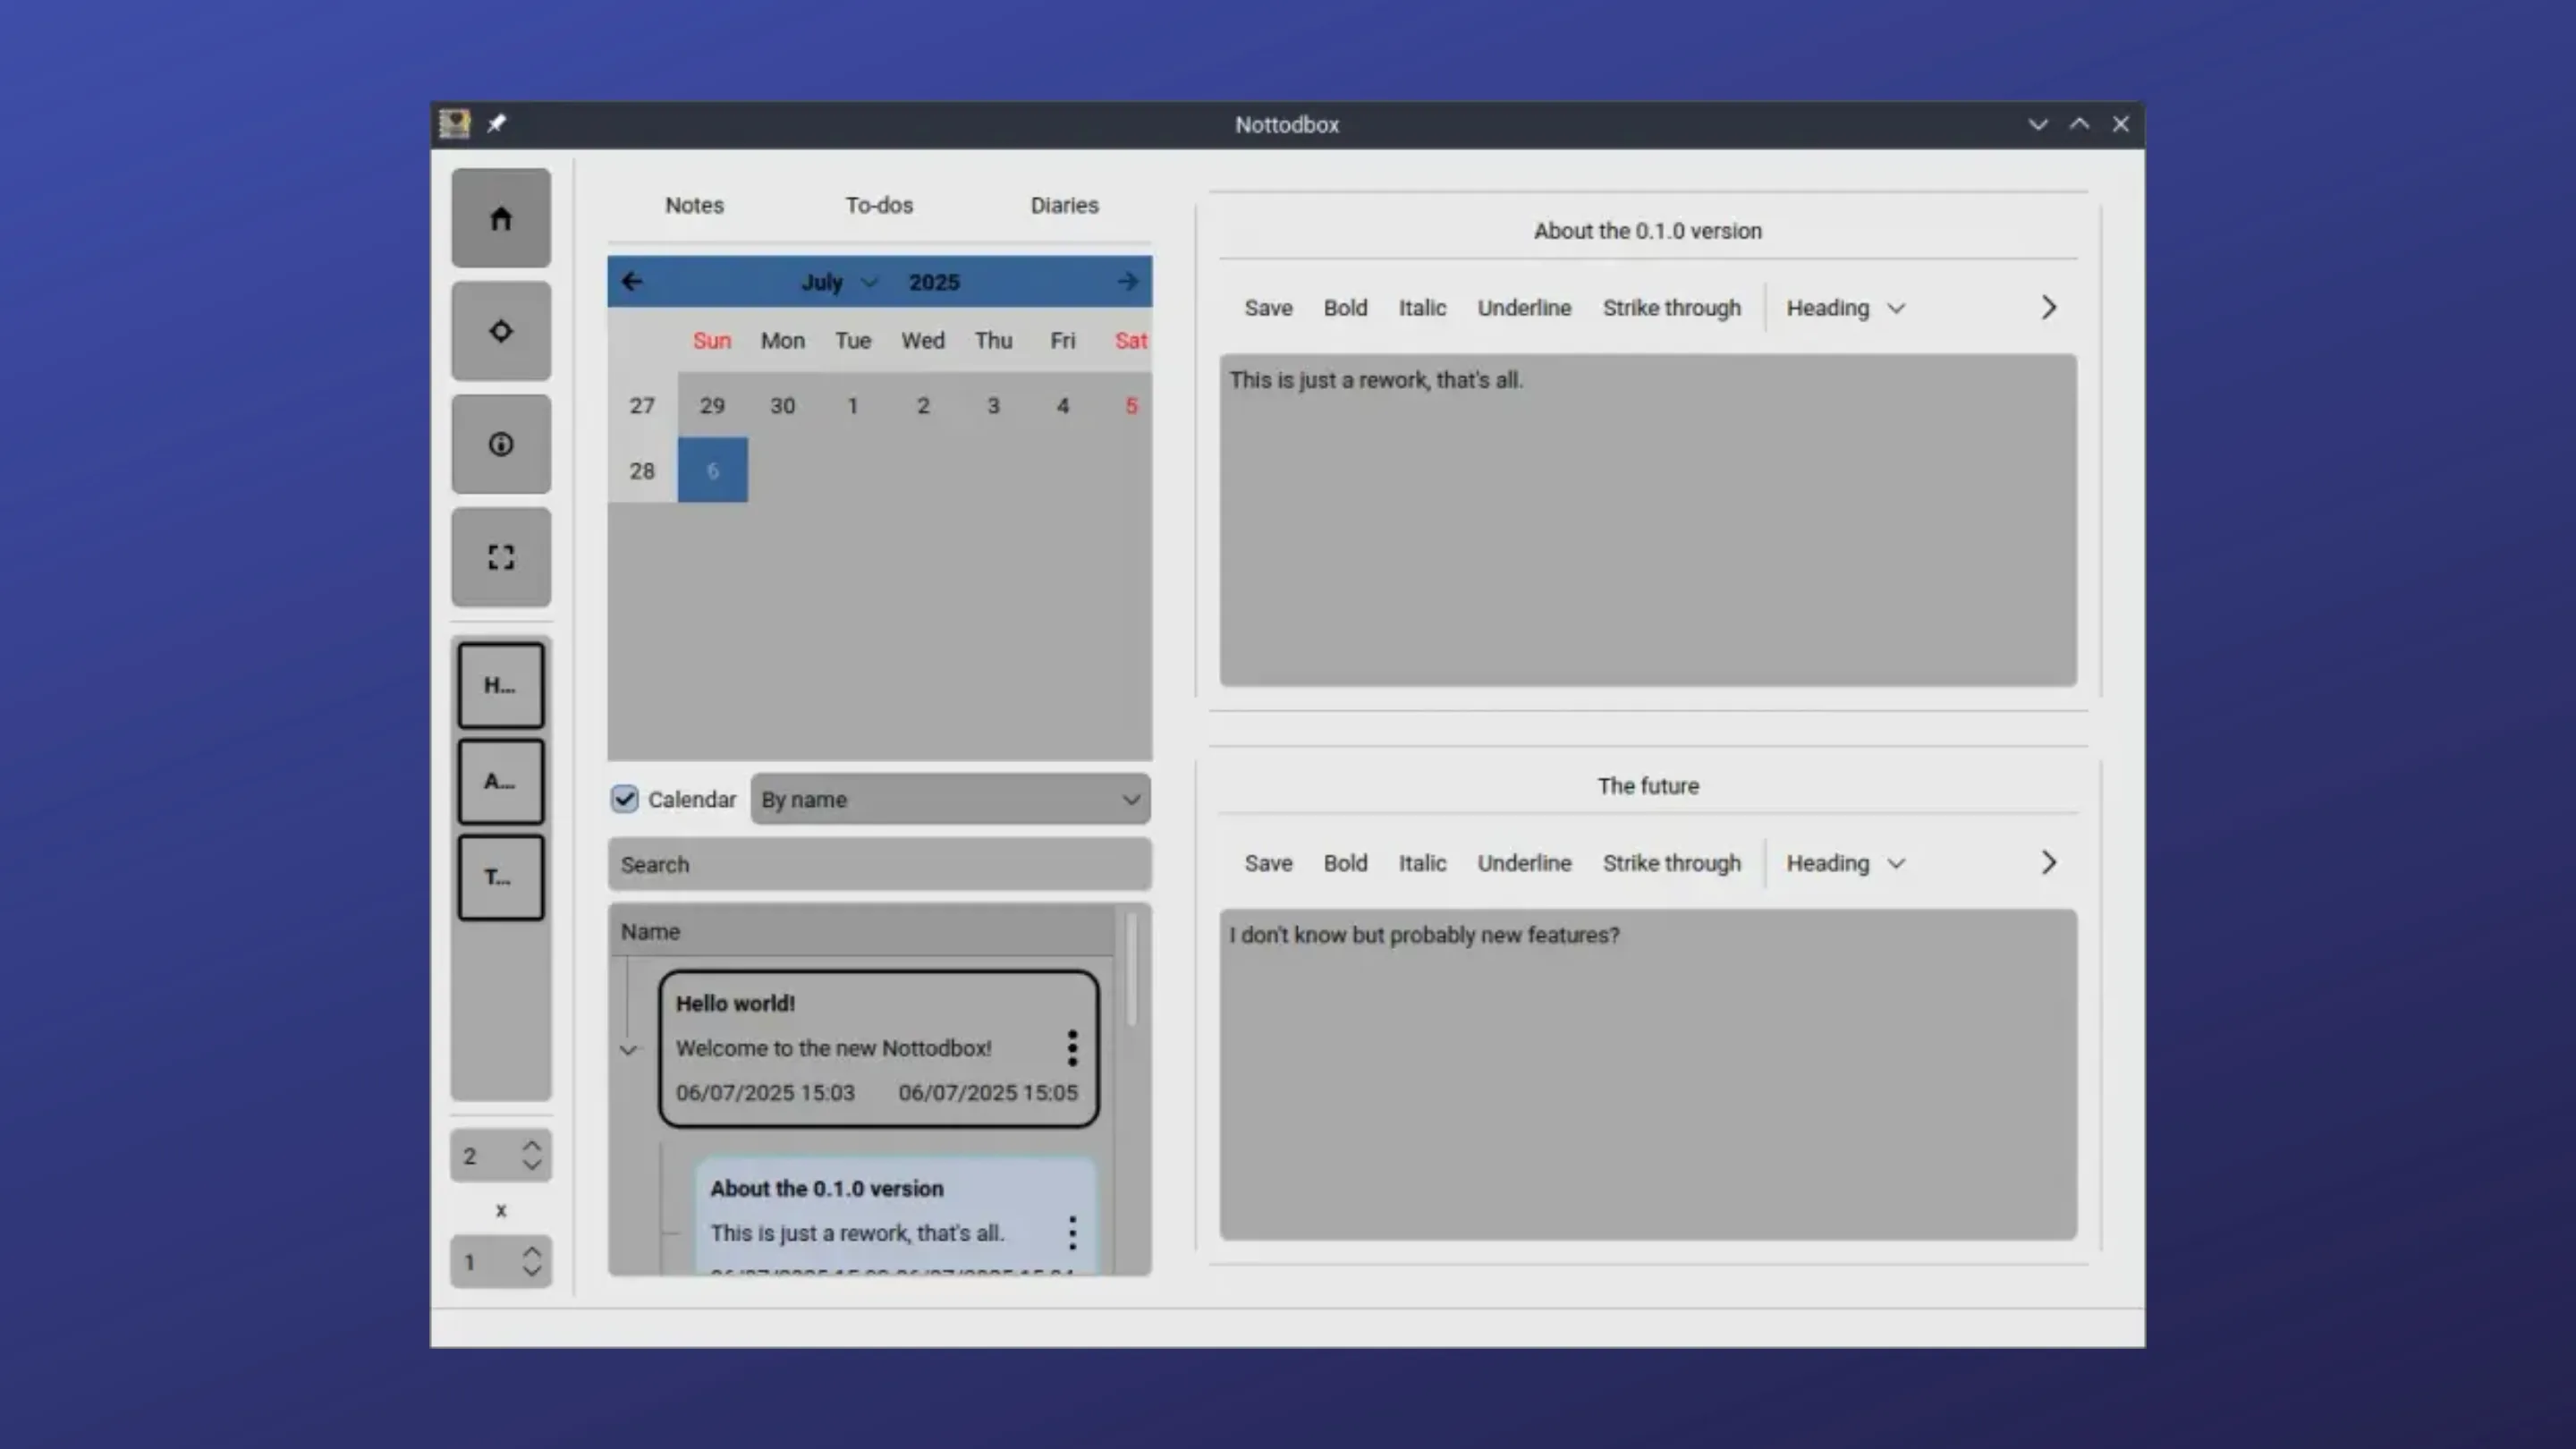Image resolution: width=2576 pixels, height=1449 pixels.
Task: Toggle the Calendar checkbox
Action: click(625, 799)
